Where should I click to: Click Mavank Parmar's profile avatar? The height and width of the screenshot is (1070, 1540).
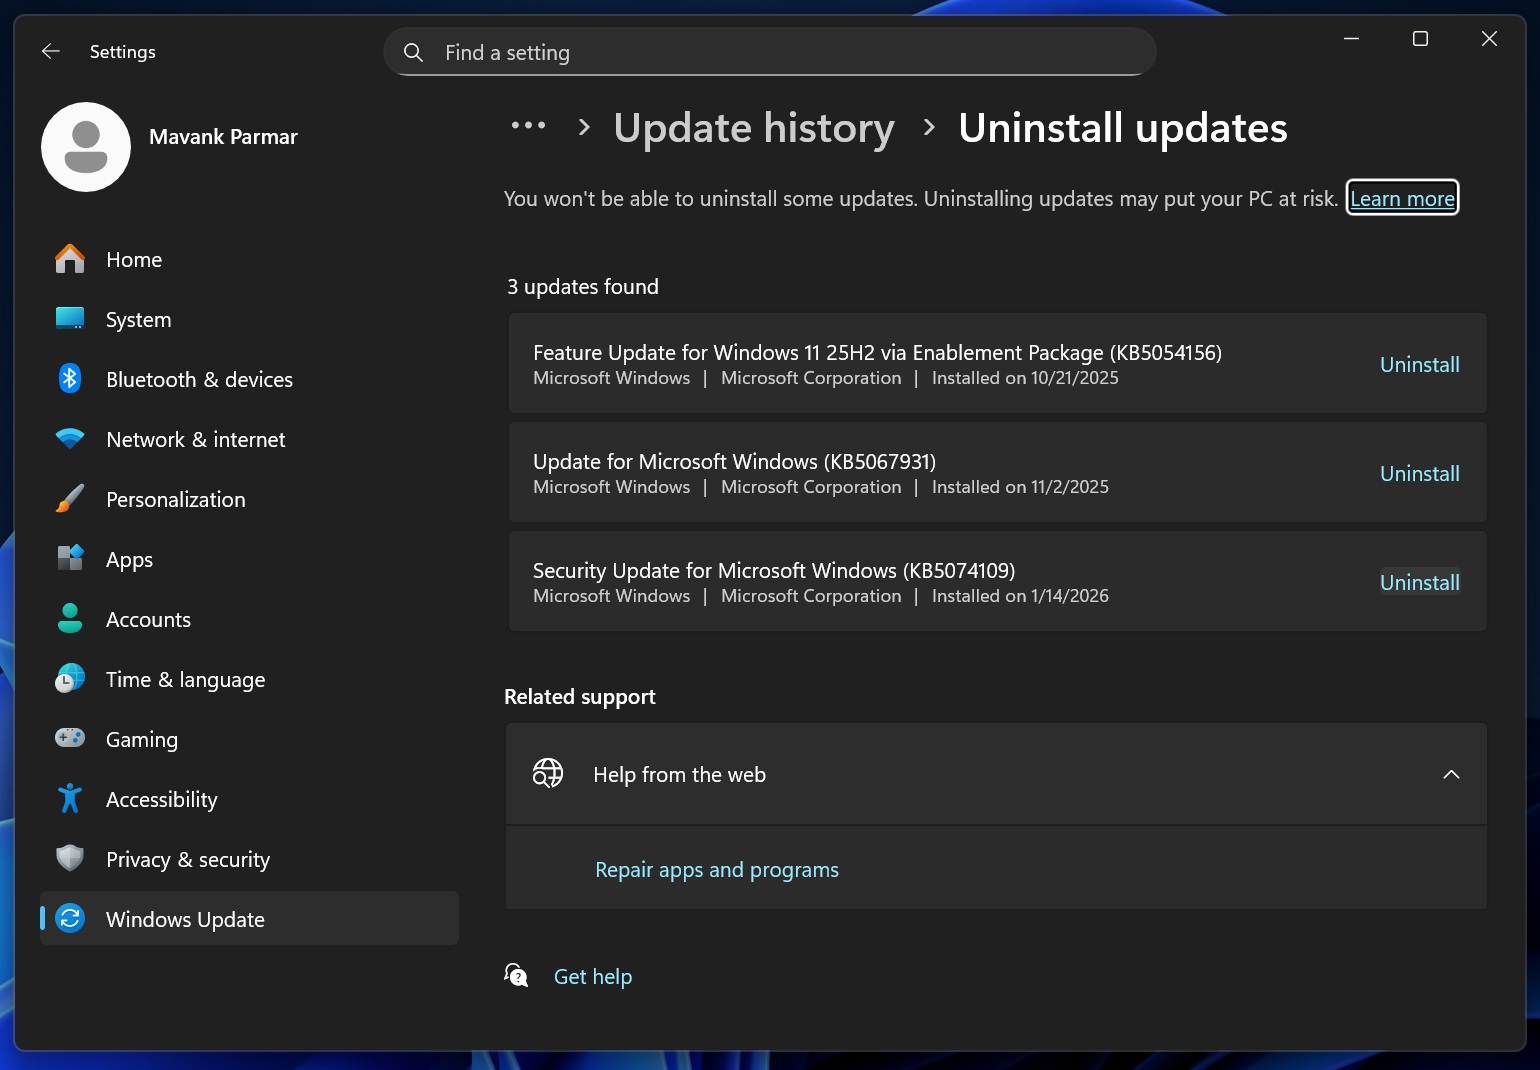pyautogui.click(x=86, y=146)
